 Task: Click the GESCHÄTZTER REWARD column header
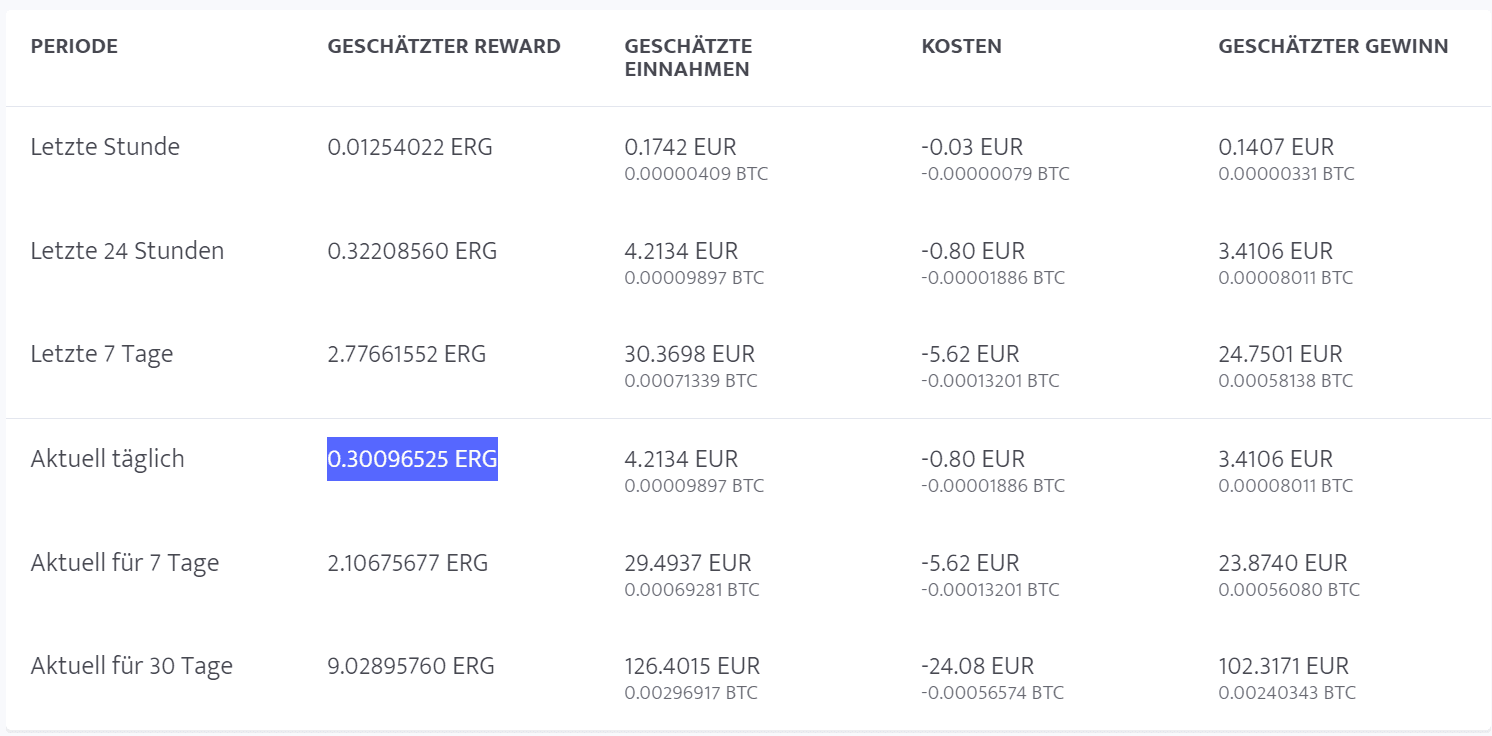point(444,46)
